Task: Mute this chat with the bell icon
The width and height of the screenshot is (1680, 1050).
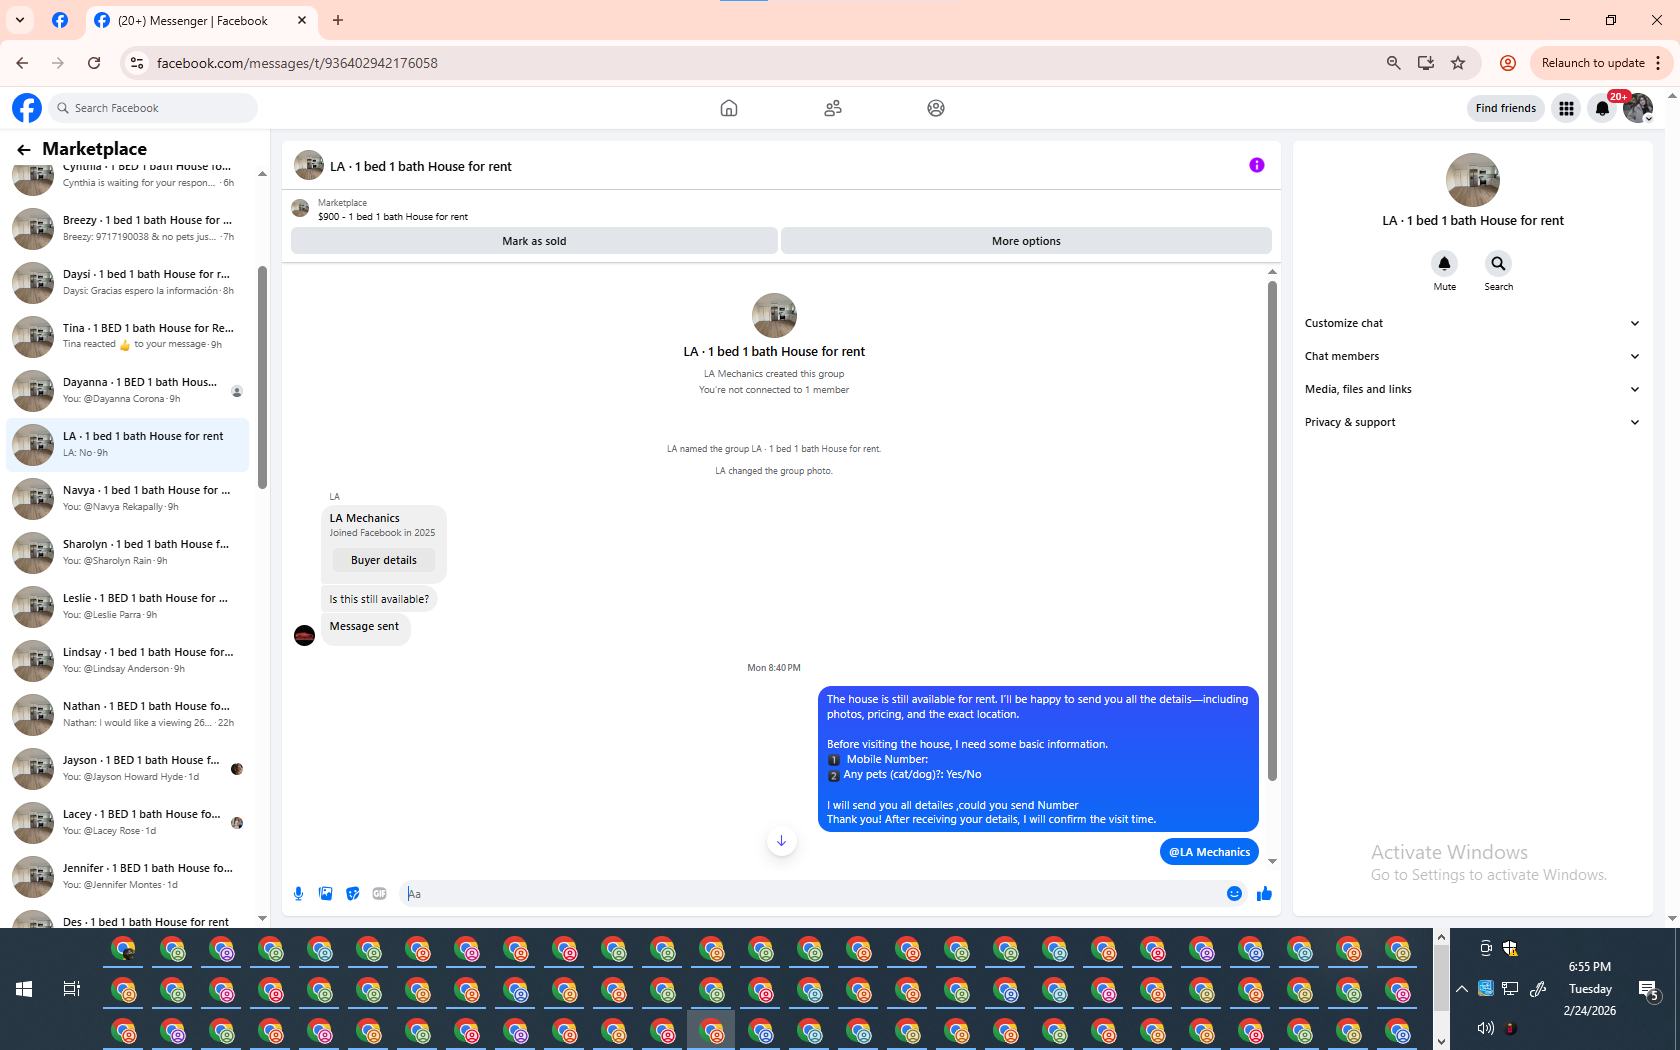Action: (1444, 263)
